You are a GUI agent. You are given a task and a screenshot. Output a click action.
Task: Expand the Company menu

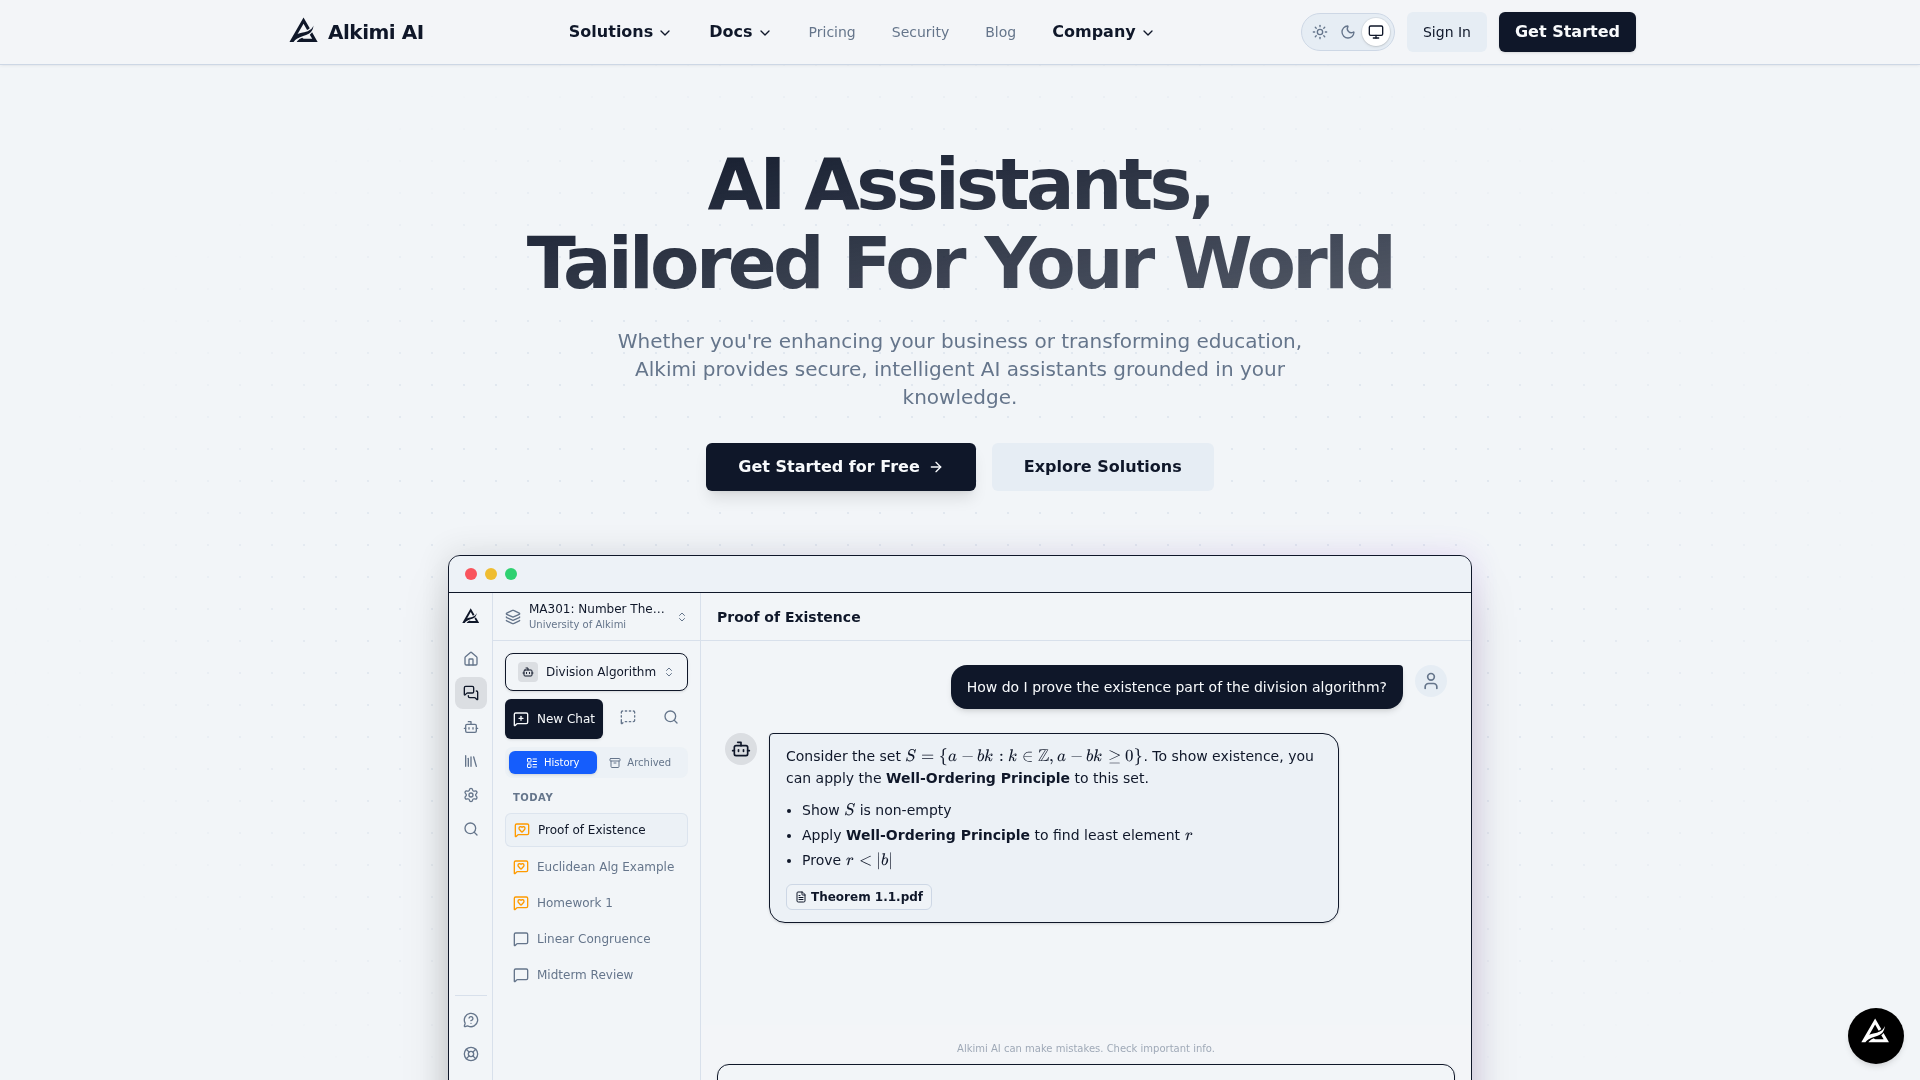click(1103, 32)
